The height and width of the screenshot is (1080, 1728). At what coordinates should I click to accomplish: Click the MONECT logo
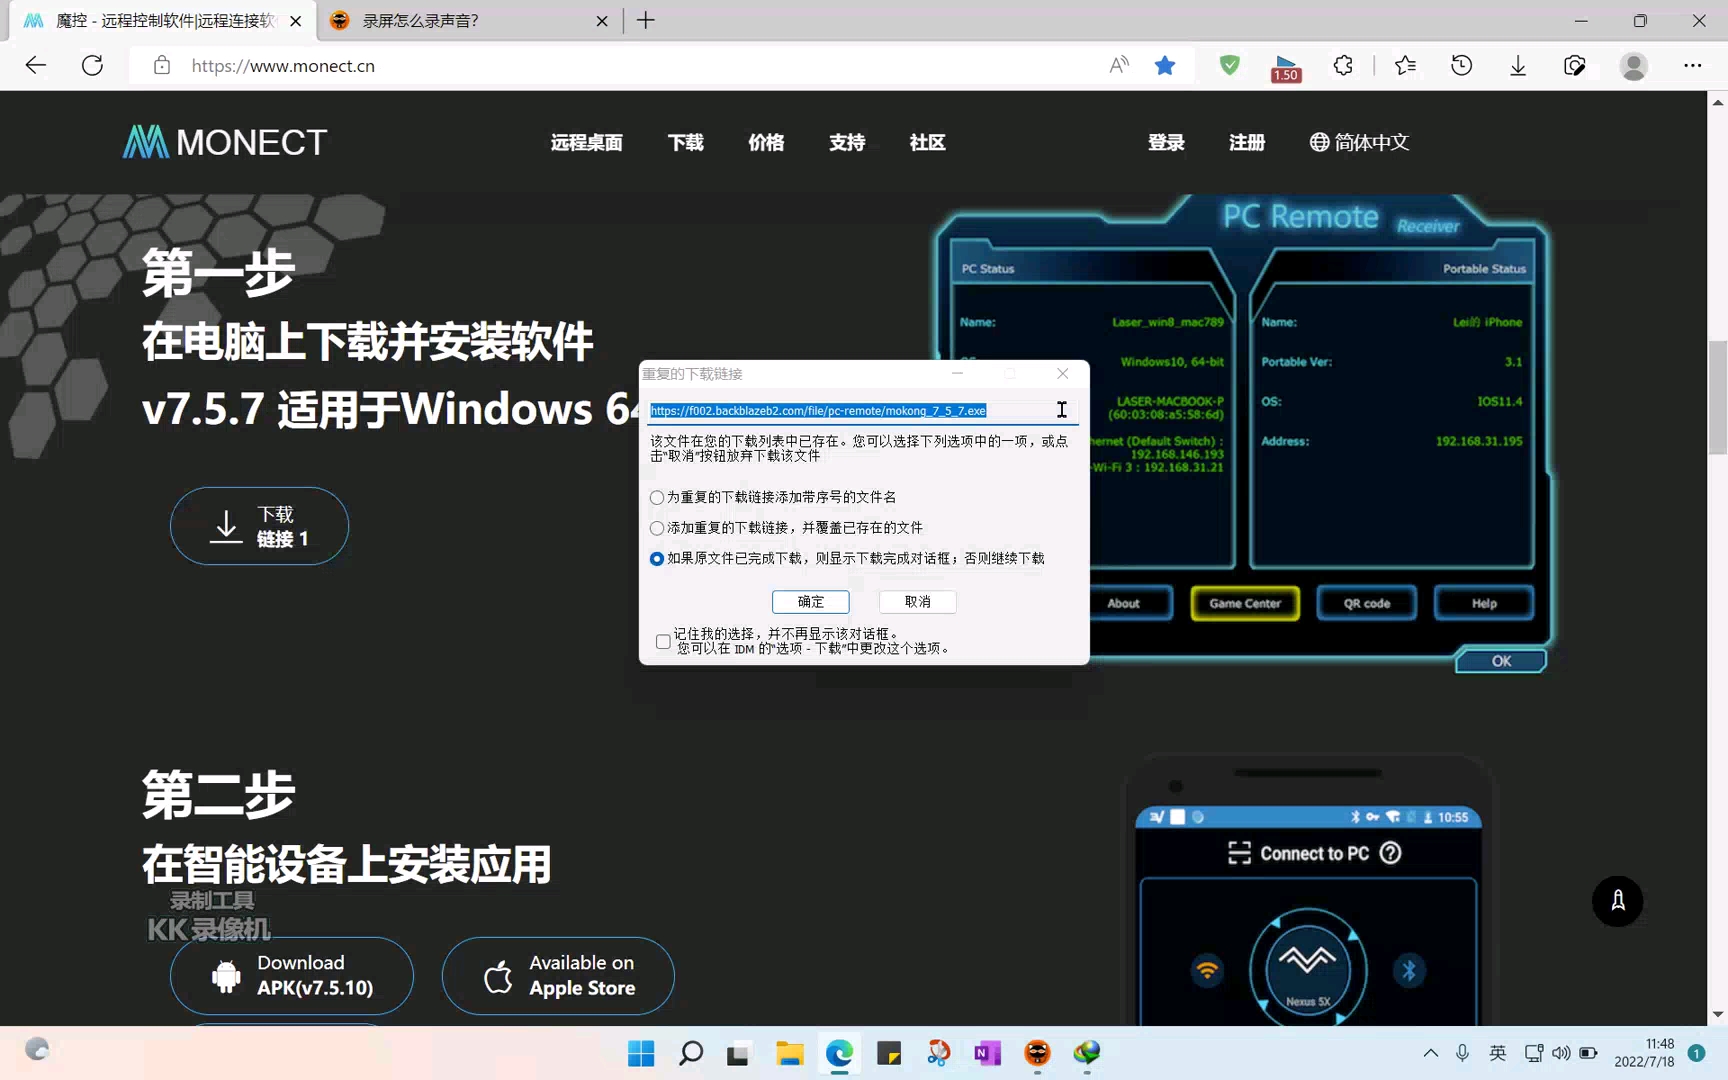[225, 142]
